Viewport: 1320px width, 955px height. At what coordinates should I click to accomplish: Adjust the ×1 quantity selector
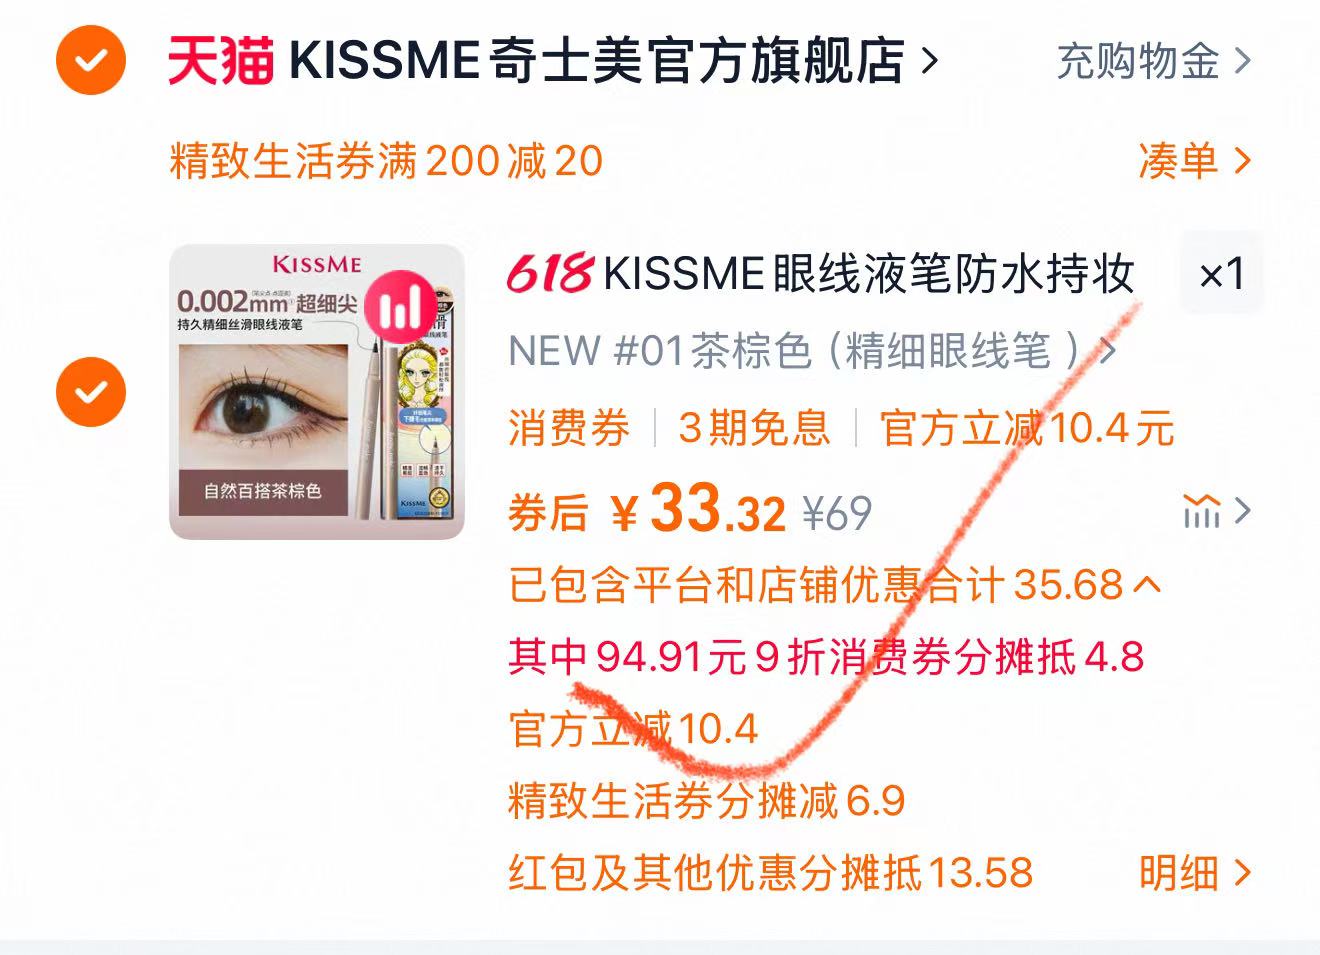point(1222,273)
